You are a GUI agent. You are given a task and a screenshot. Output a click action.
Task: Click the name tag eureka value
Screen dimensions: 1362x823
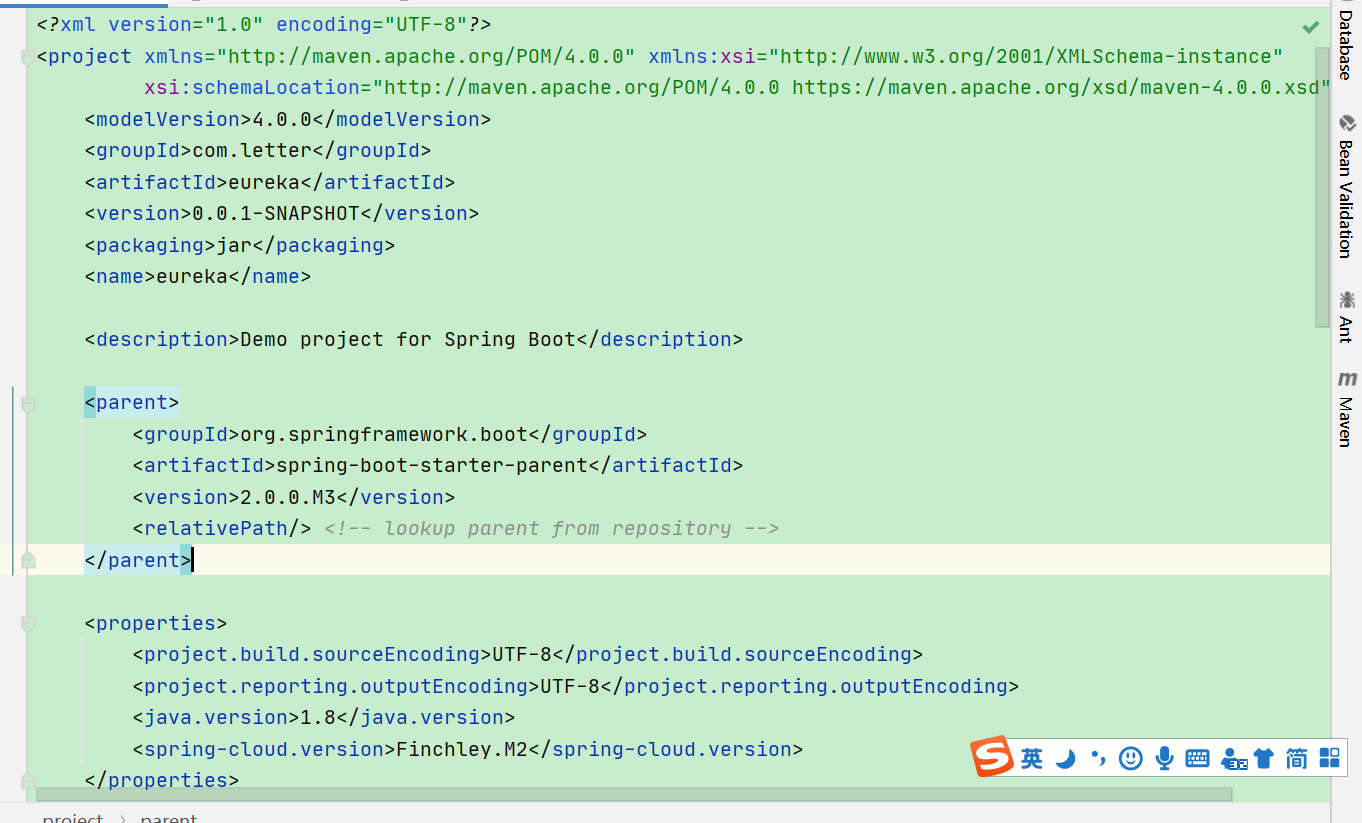click(192, 276)
